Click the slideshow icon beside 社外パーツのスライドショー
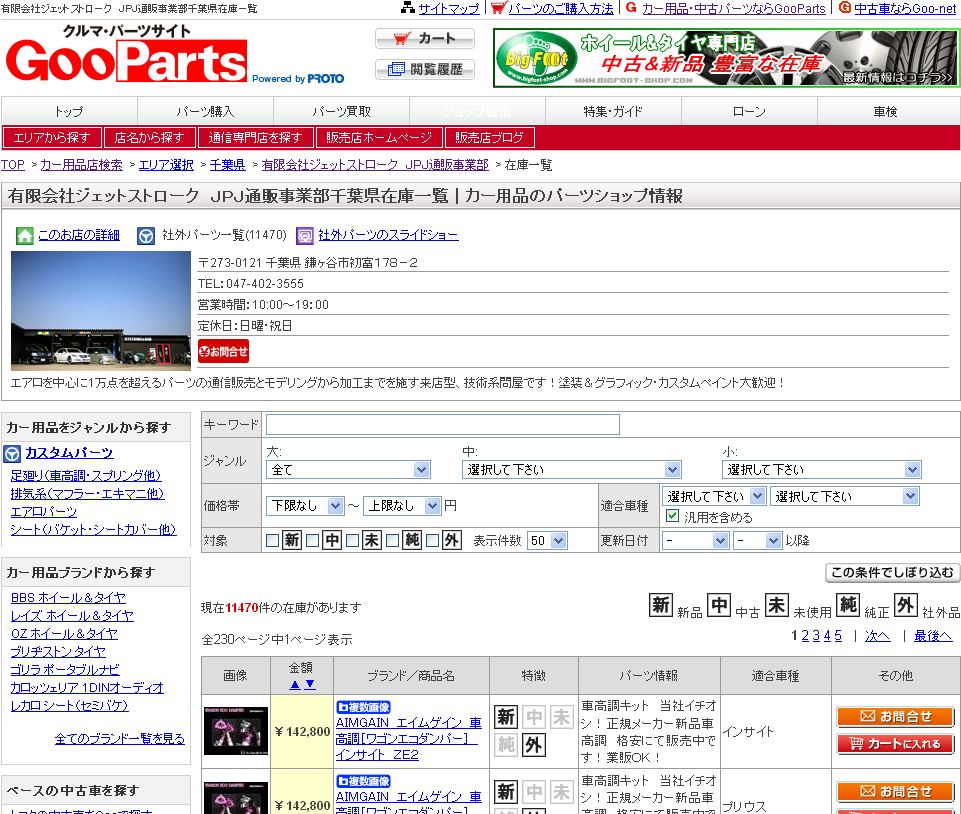961x814 pixels. 305,235
